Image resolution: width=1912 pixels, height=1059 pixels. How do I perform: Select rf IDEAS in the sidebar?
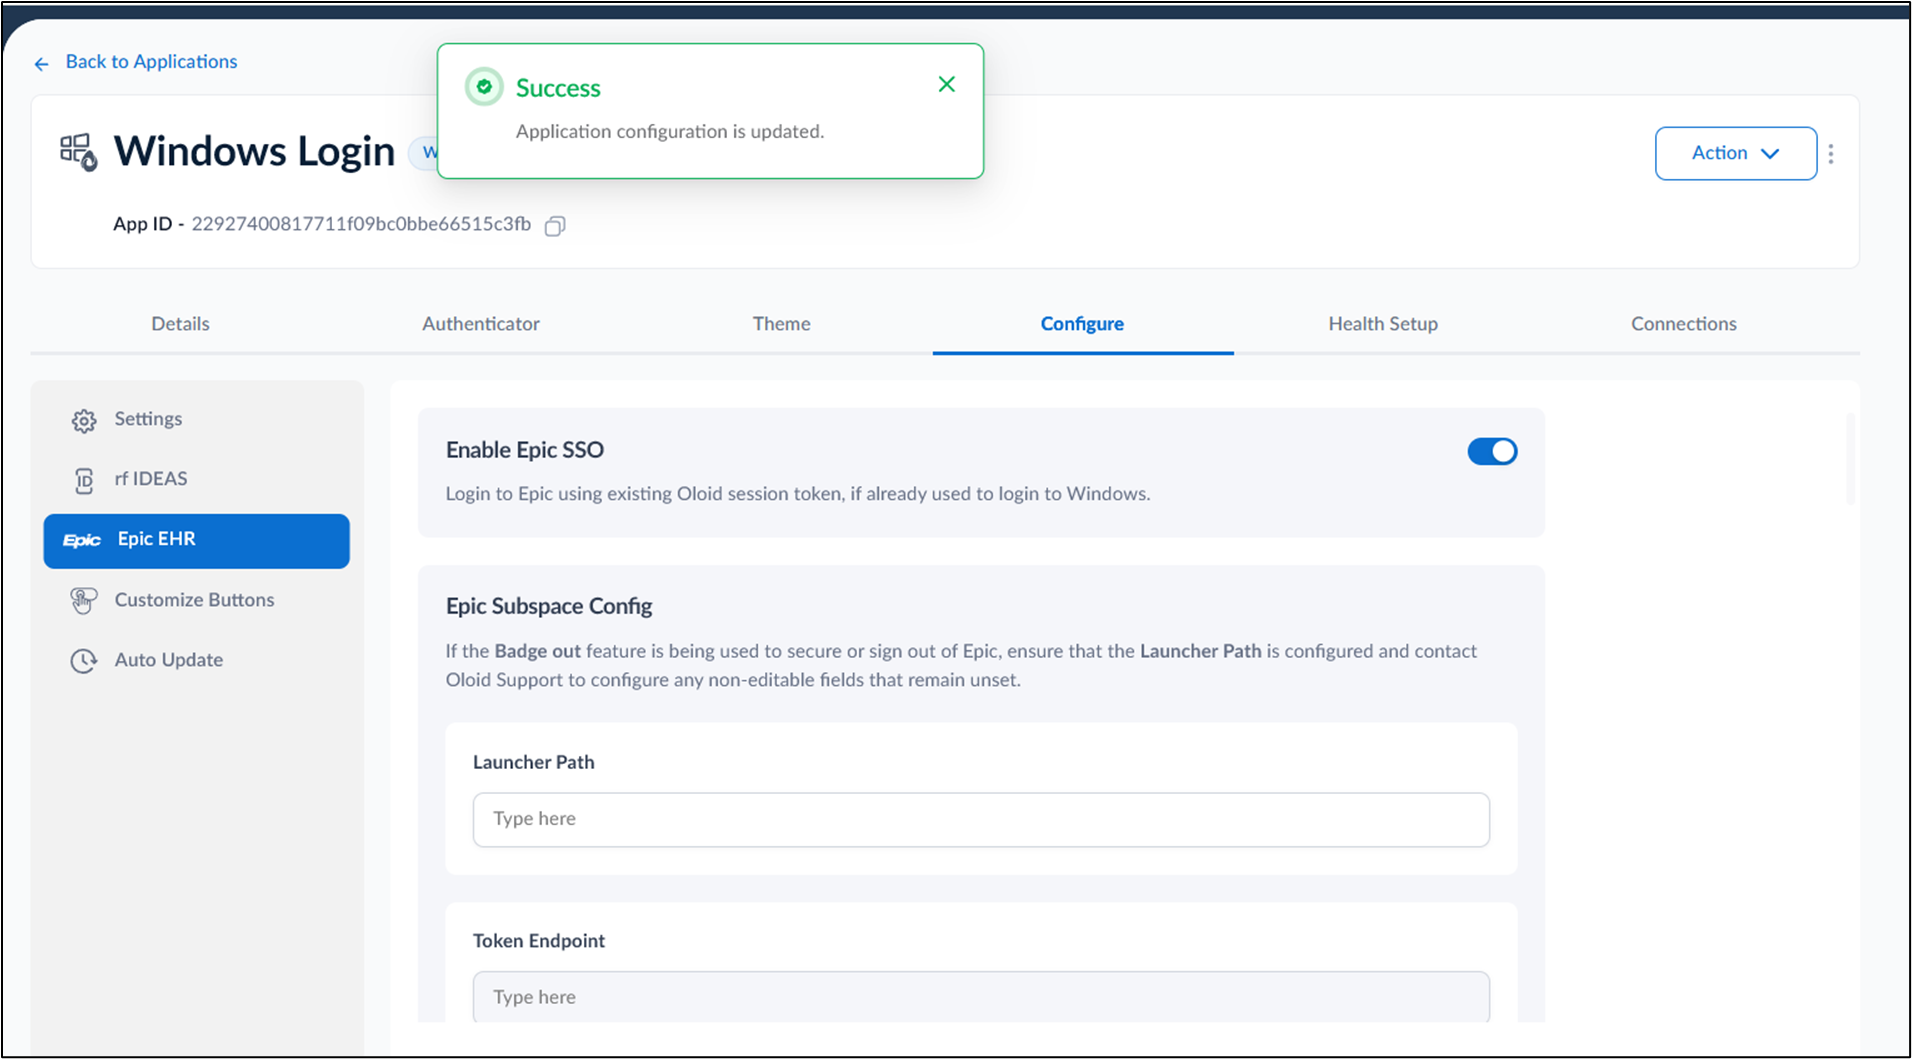tap(196, 479)
